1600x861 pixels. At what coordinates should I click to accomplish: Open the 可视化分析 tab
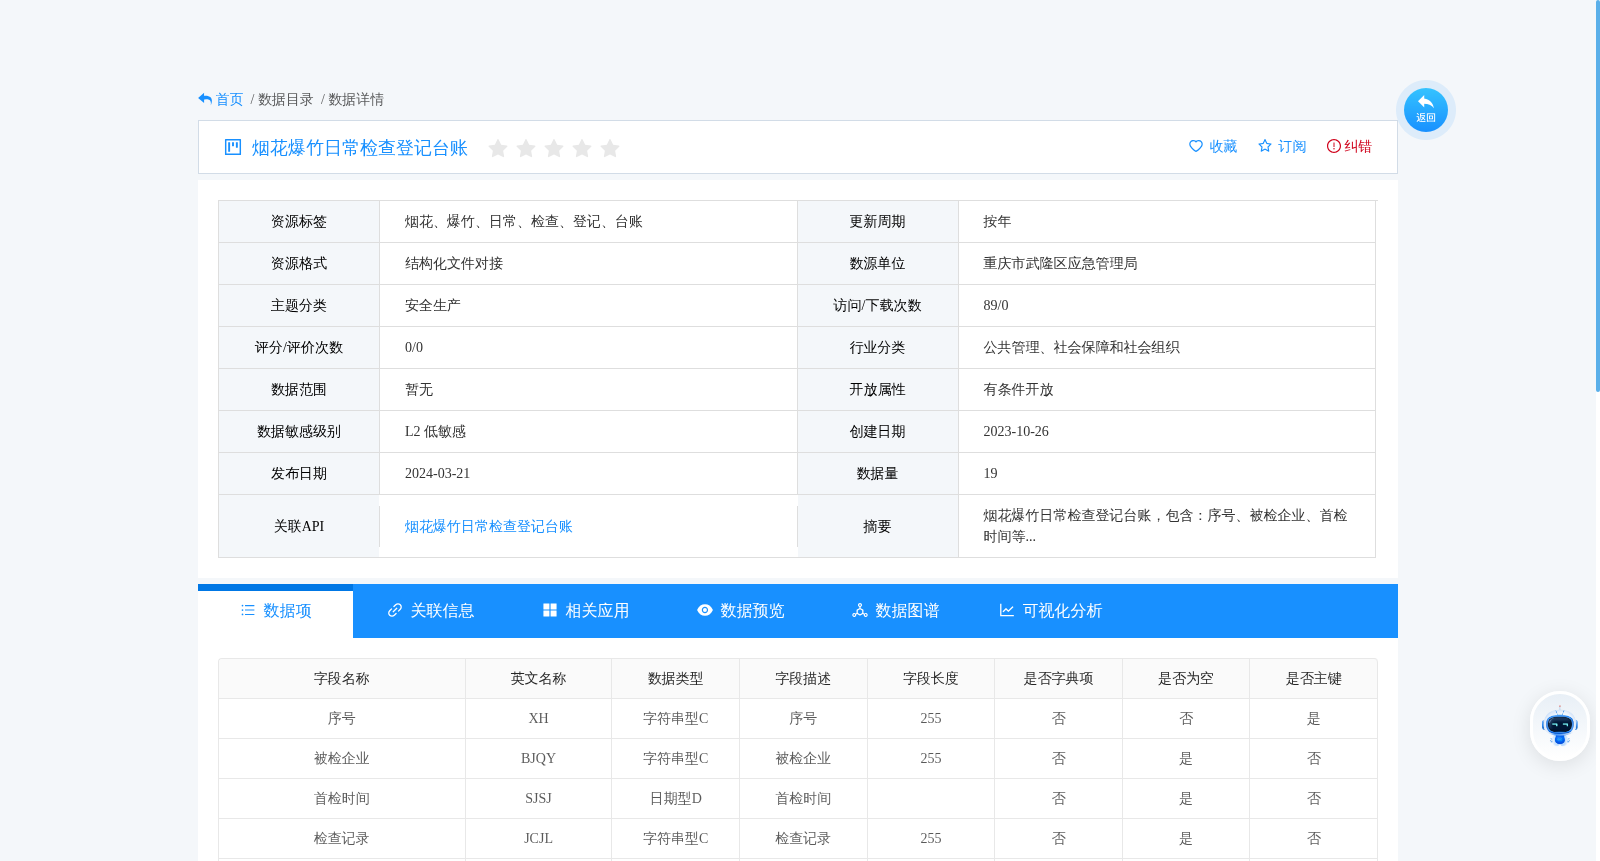[1051, 611]
